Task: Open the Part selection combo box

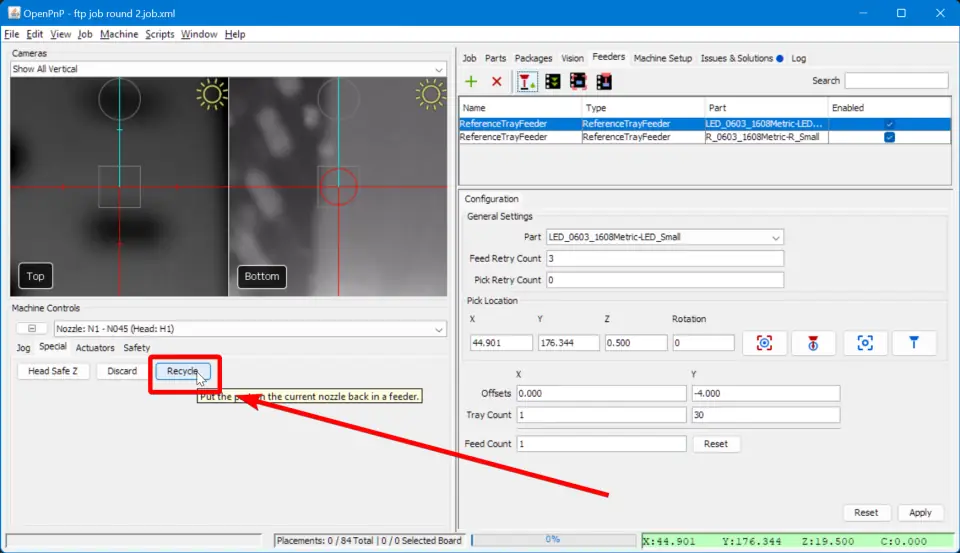Action: [664, 237]
